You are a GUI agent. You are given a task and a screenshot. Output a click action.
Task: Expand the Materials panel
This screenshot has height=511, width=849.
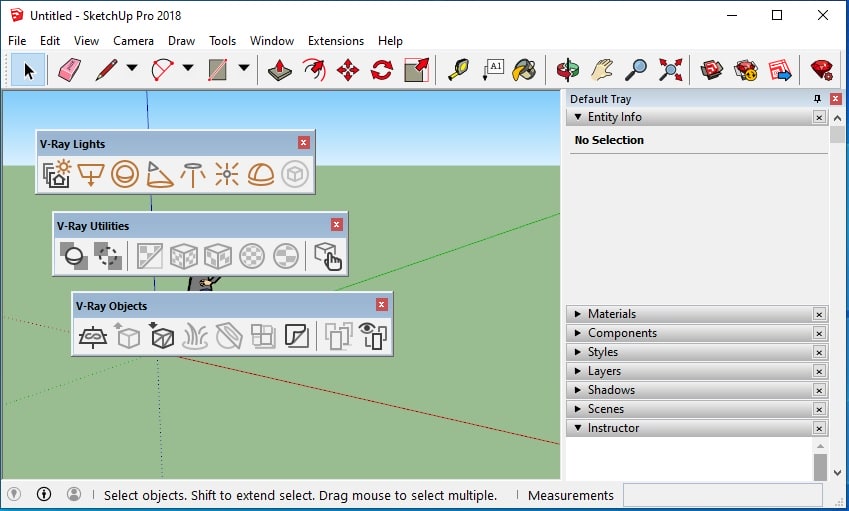click(578, 313)
